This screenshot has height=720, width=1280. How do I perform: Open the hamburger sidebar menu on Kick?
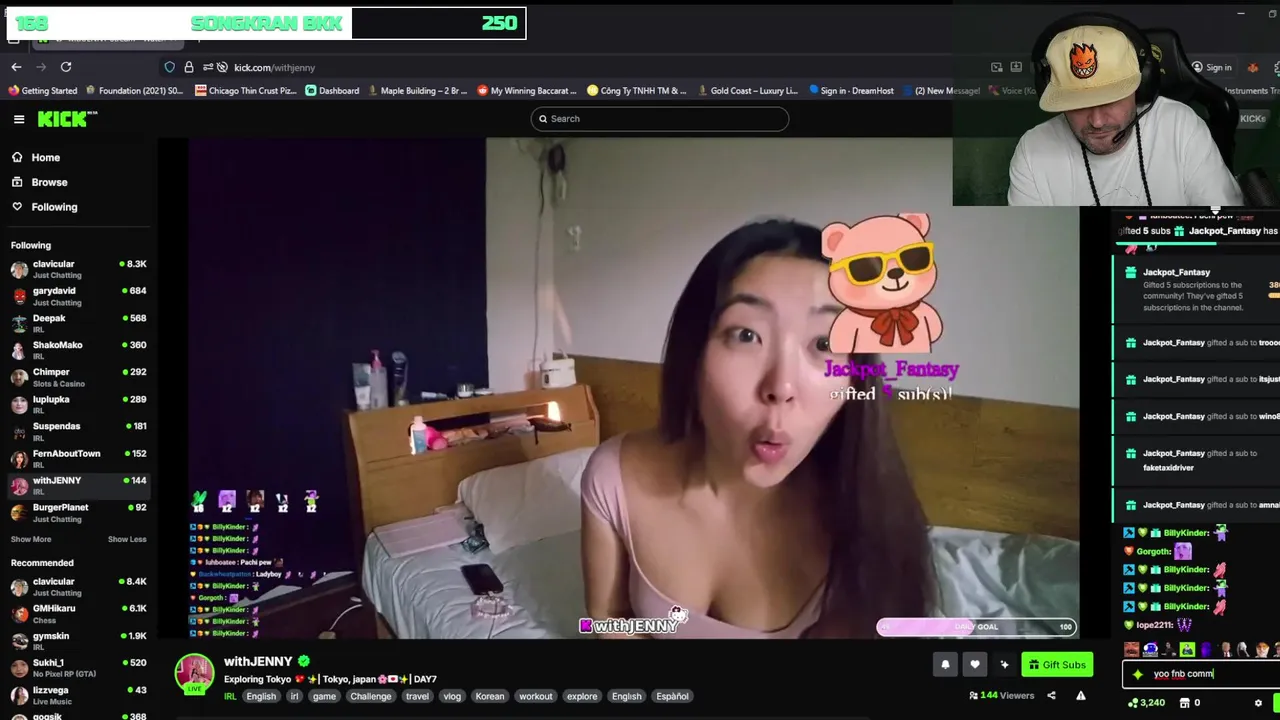(x=19, y=119)
